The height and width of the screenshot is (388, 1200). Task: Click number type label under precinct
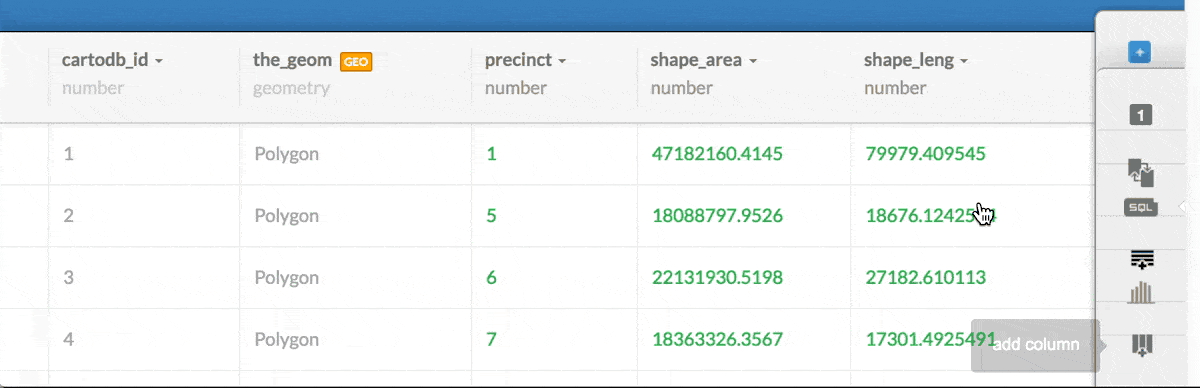516,88
